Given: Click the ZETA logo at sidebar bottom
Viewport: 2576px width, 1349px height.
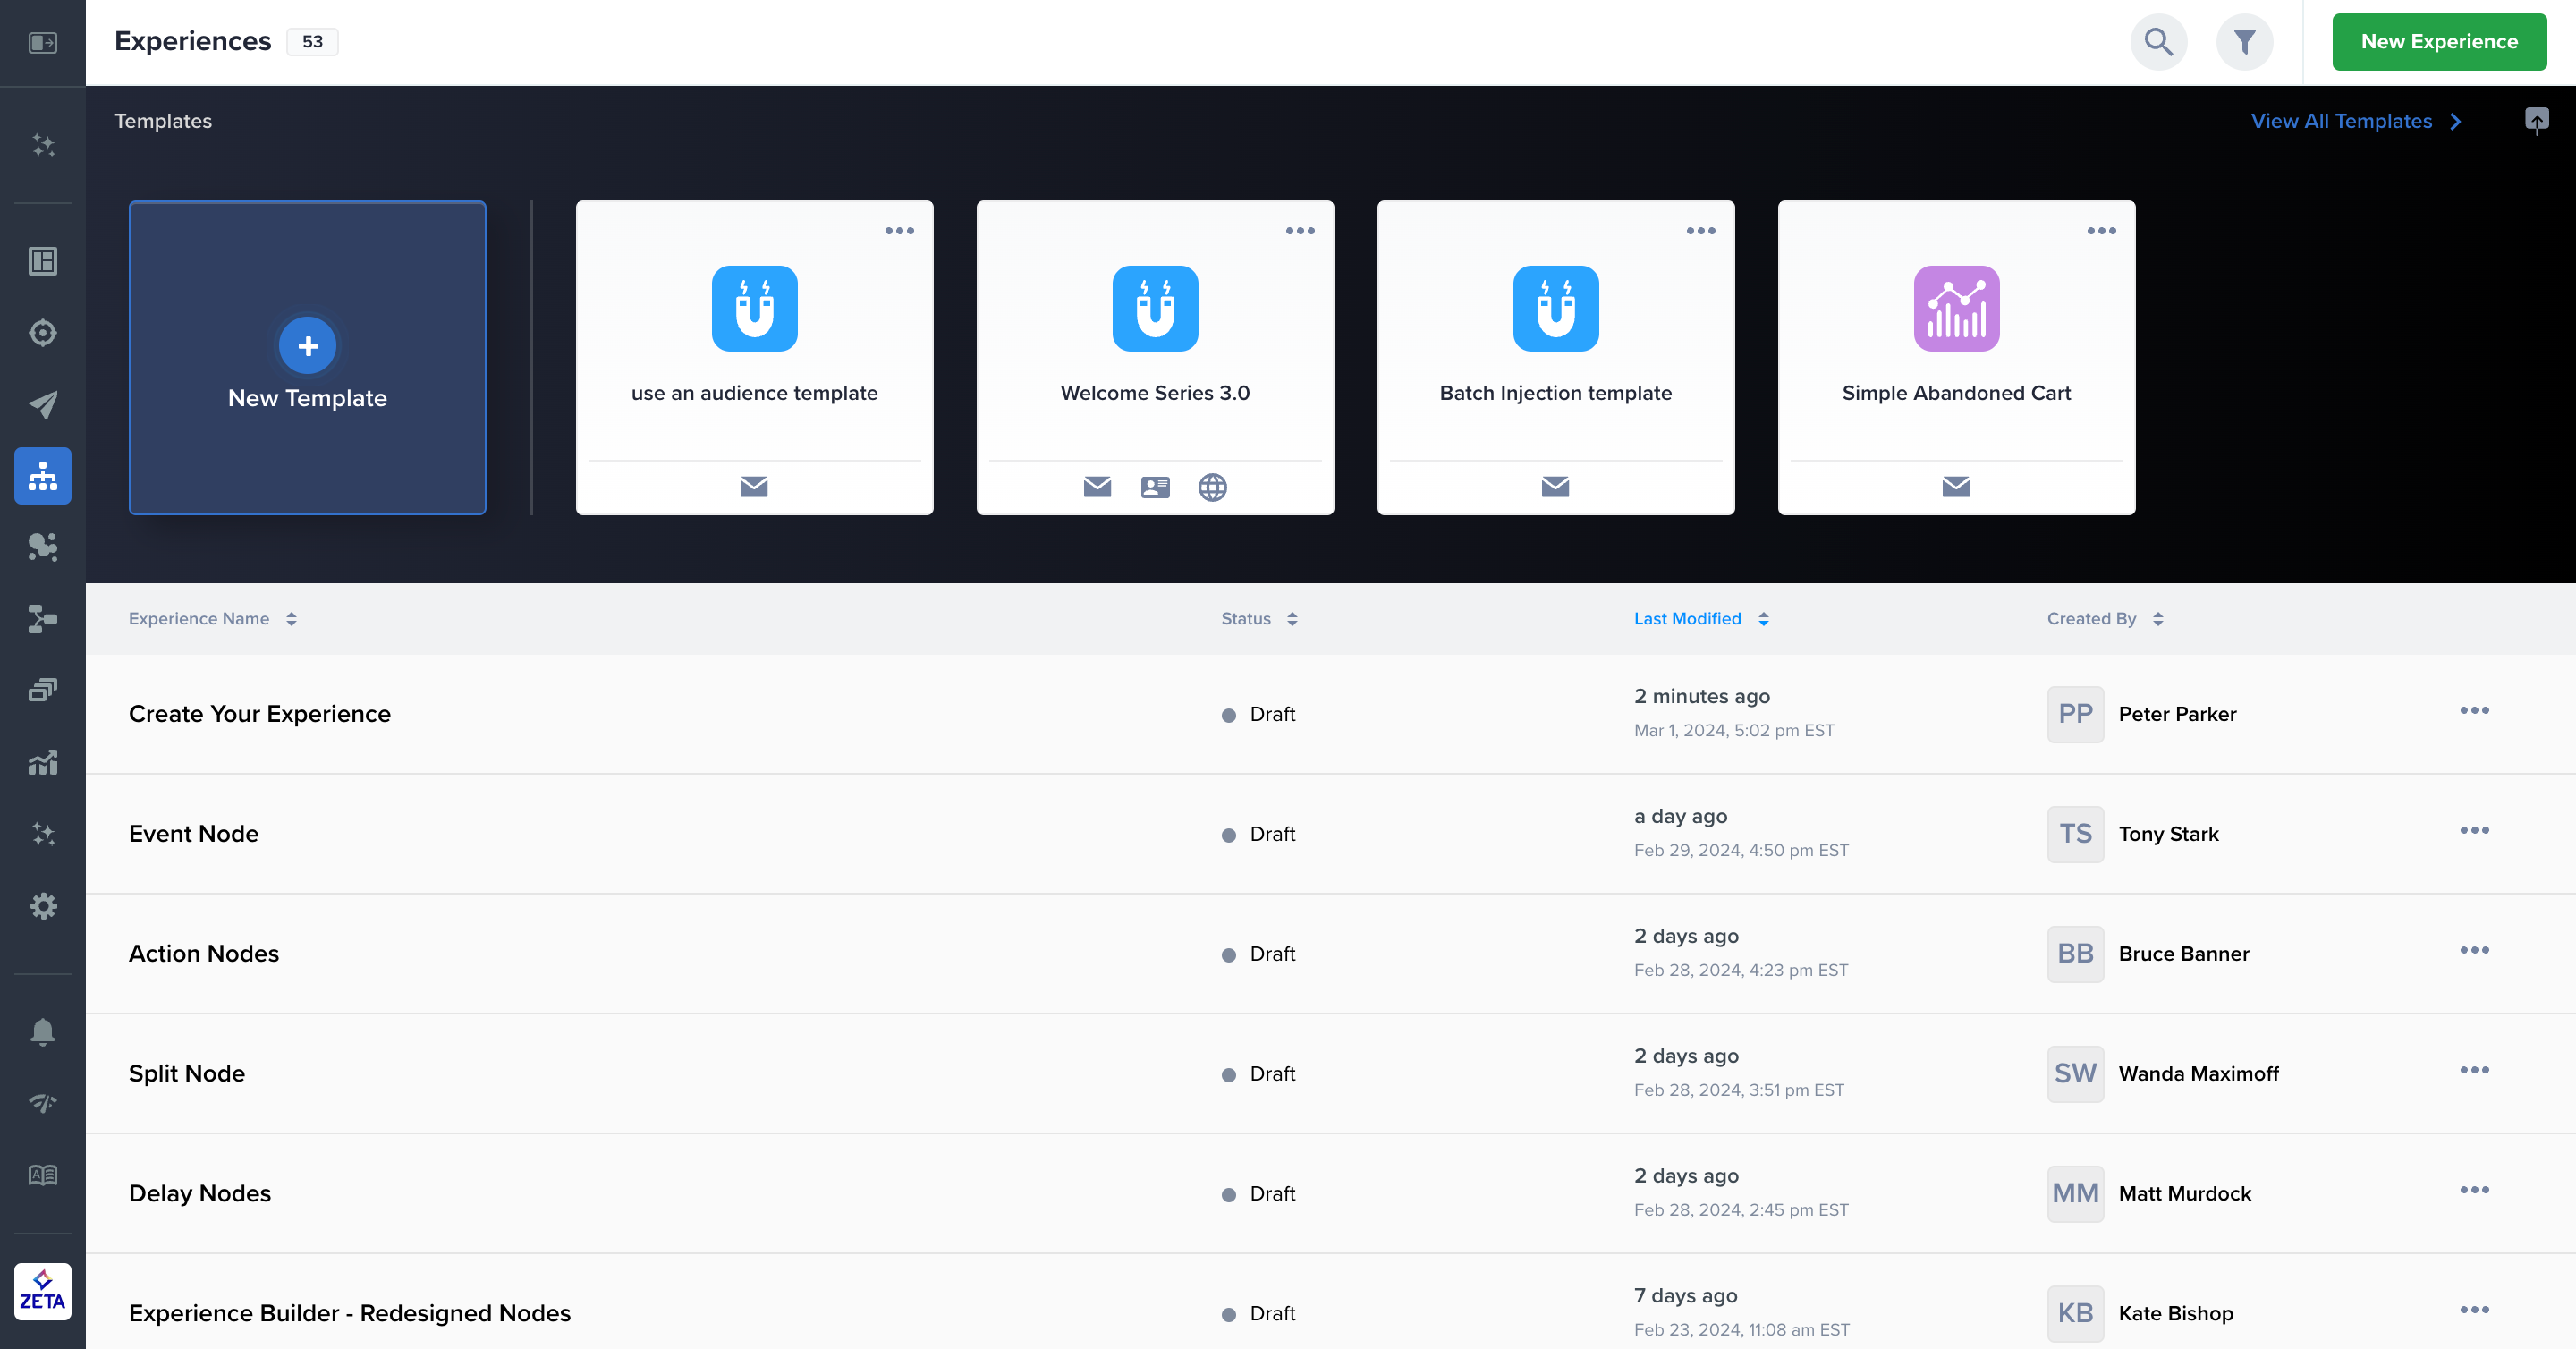Looking at the screenshot, I should (42, 1291).
